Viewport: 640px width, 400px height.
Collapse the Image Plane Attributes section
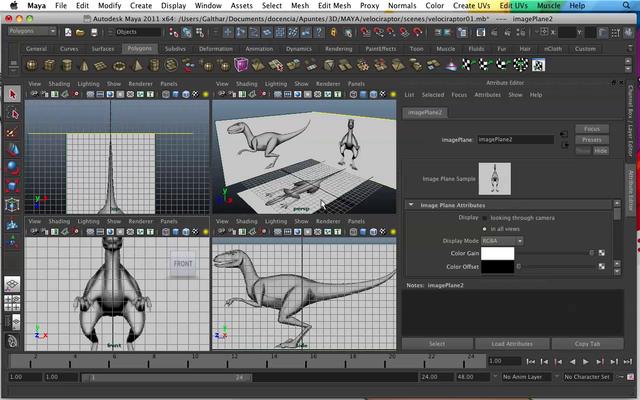pyautogui.click(x=411, y=205)
